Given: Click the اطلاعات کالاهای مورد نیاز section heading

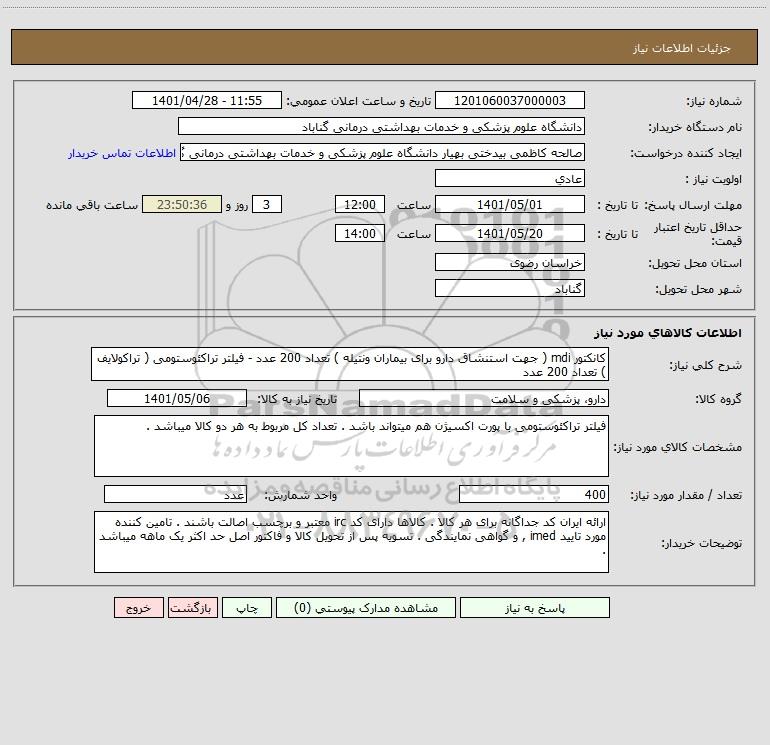Looking at the screenshot, I should click(x=668, y=333).
